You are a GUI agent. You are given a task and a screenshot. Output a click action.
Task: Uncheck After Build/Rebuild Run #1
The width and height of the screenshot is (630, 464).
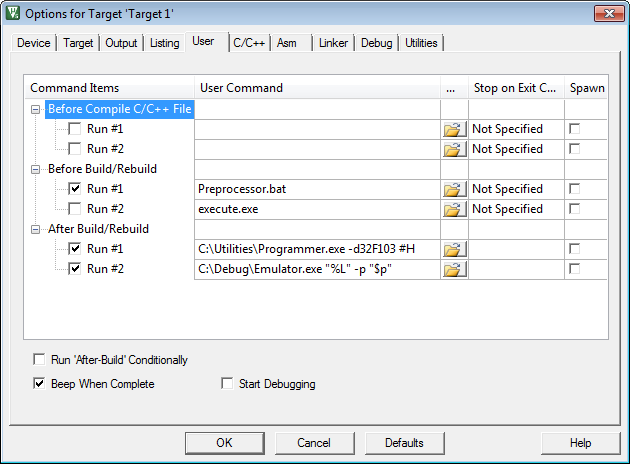coord(75,249)
